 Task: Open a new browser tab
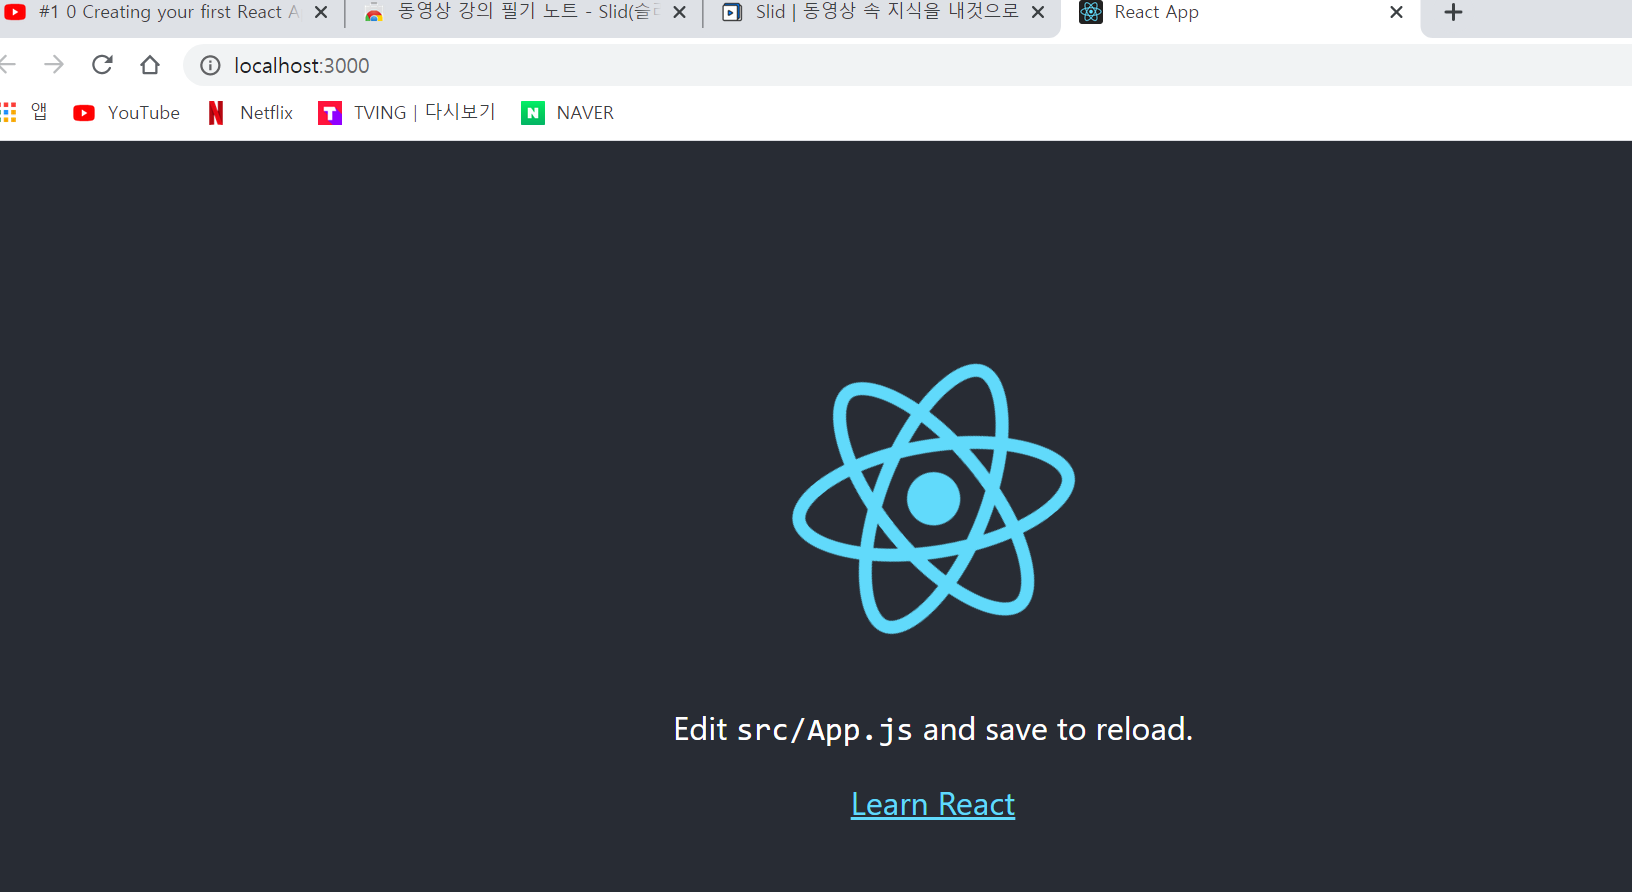[x=1454, y=13]
